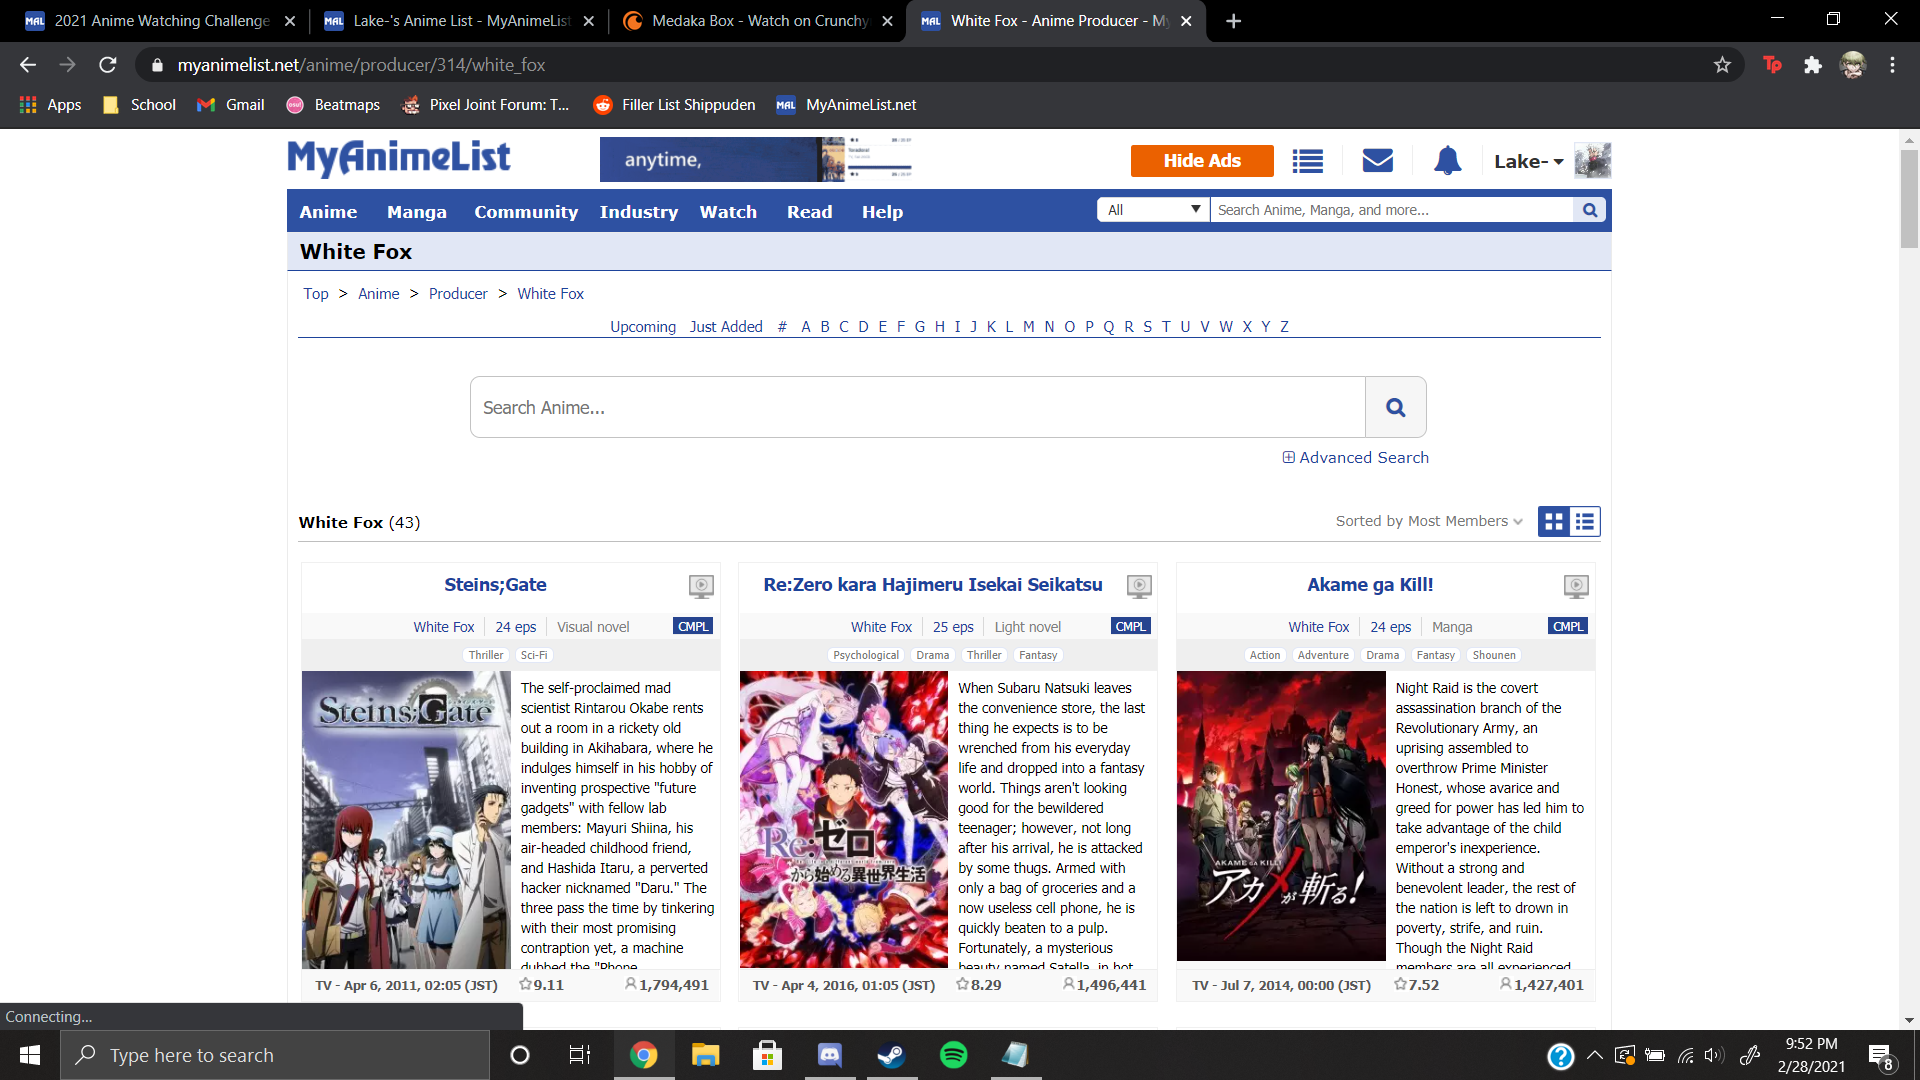
Task: Open Discord from the taskbar
Action: point(829,1055)
